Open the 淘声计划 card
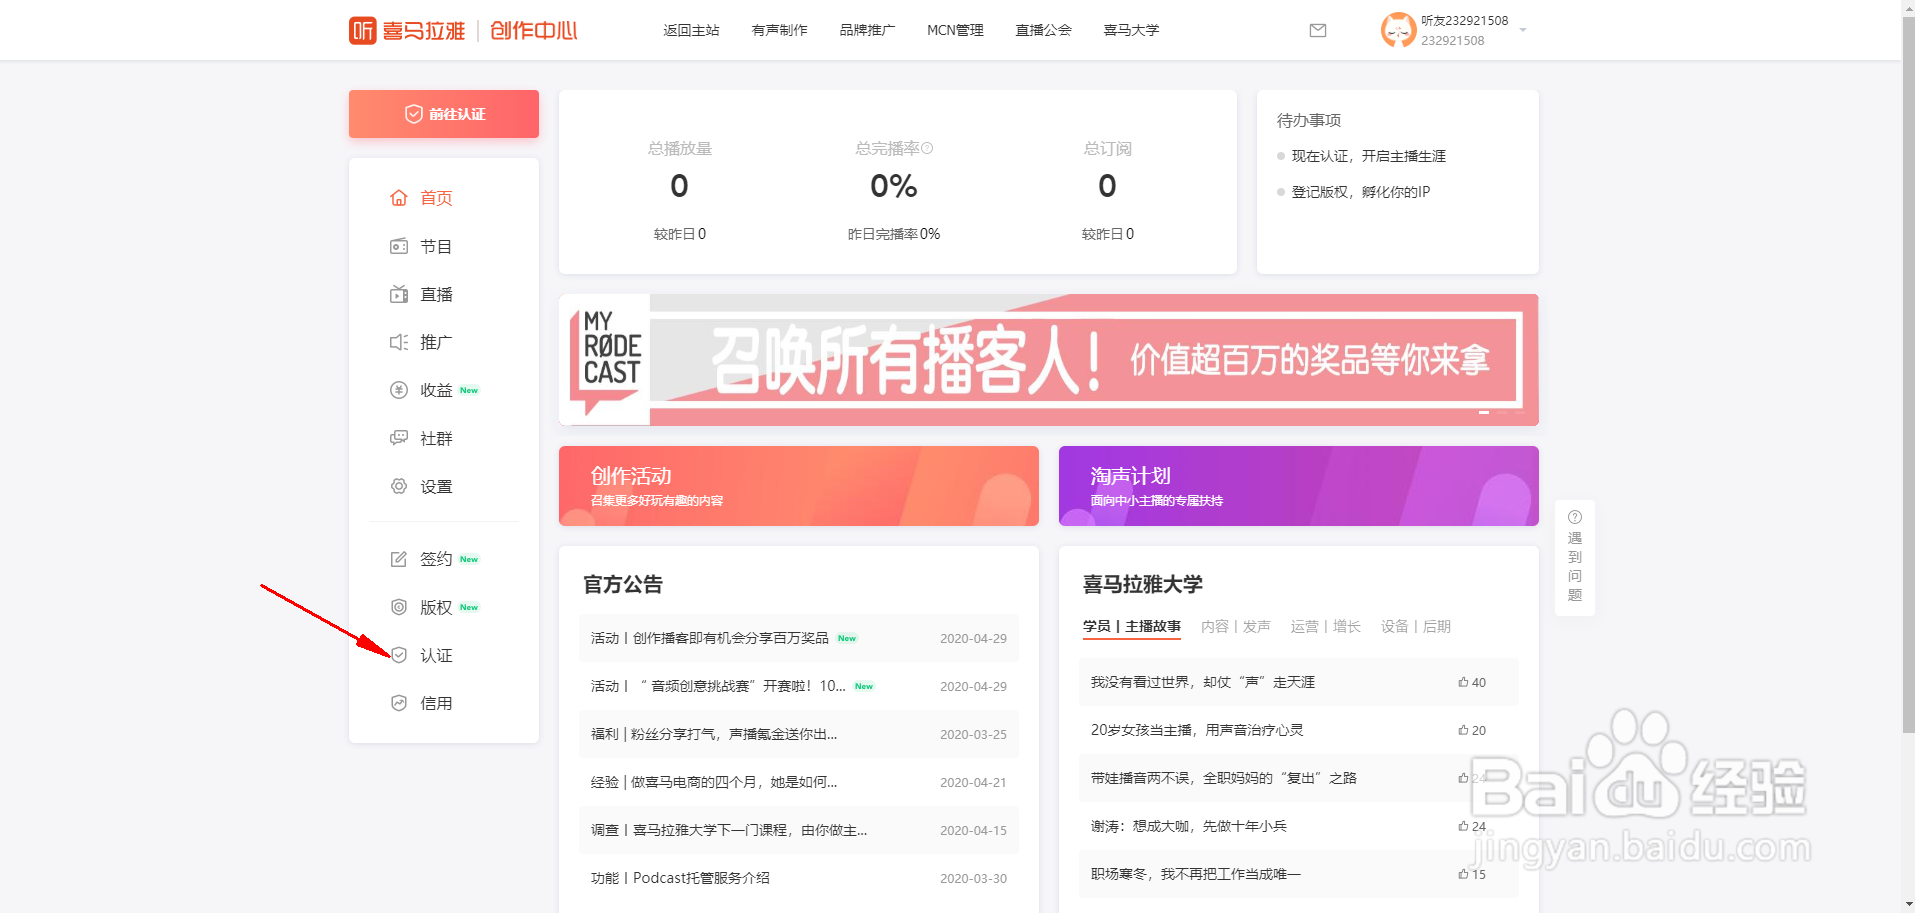 (x=1299, y=486)
